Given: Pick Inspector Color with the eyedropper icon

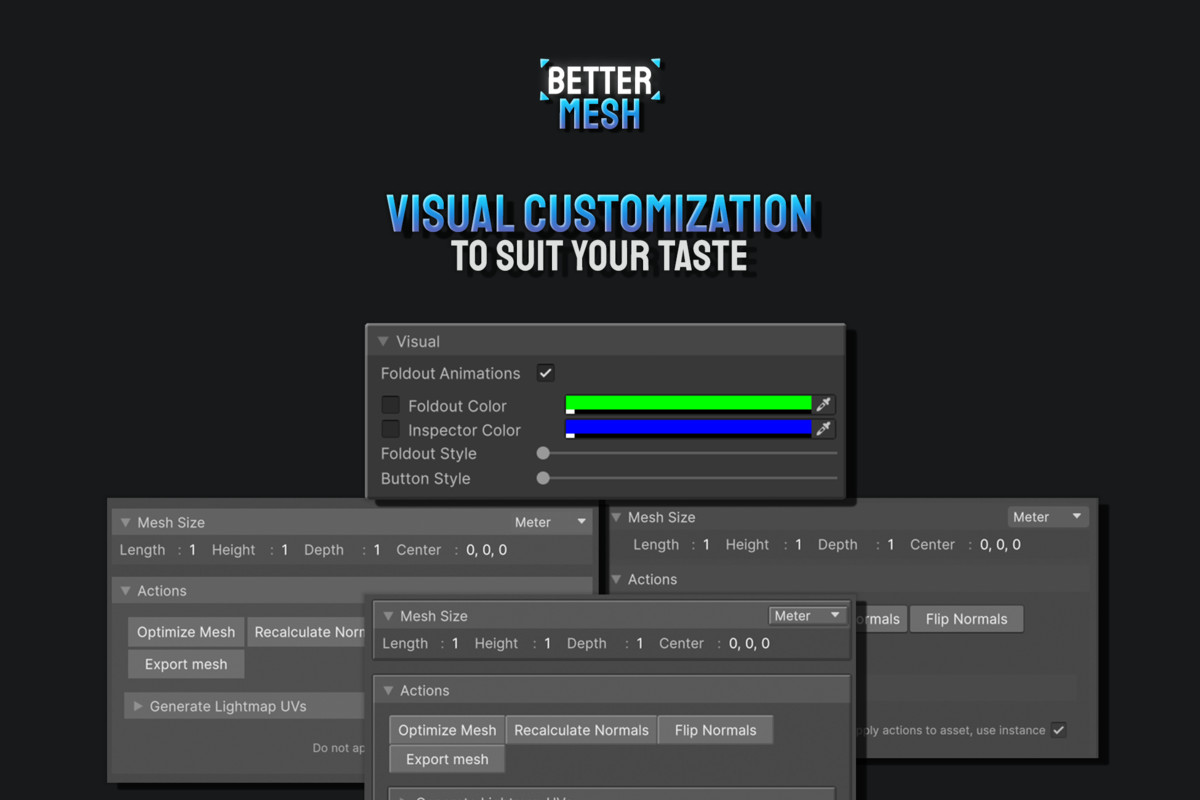Looking at the screenshot, I should point(824,428).
